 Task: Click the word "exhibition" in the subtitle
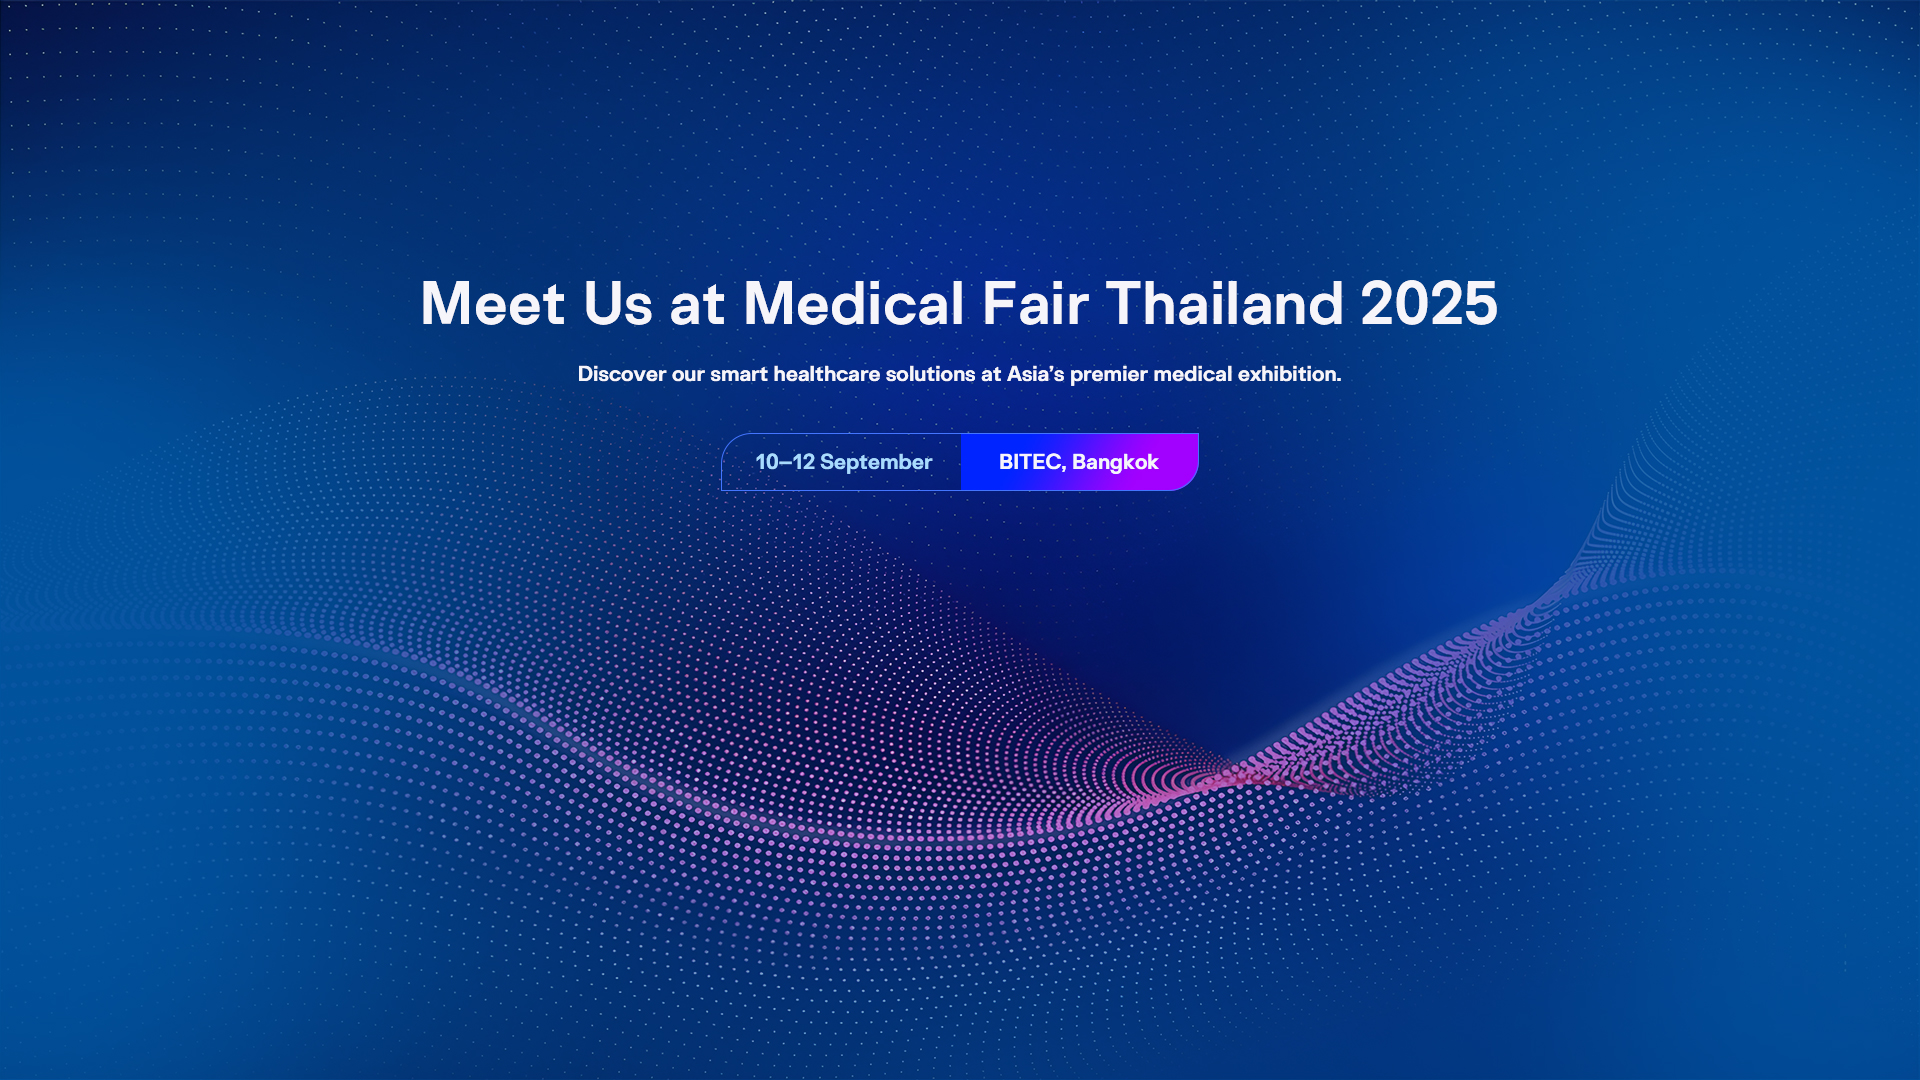coord(1288,374)
